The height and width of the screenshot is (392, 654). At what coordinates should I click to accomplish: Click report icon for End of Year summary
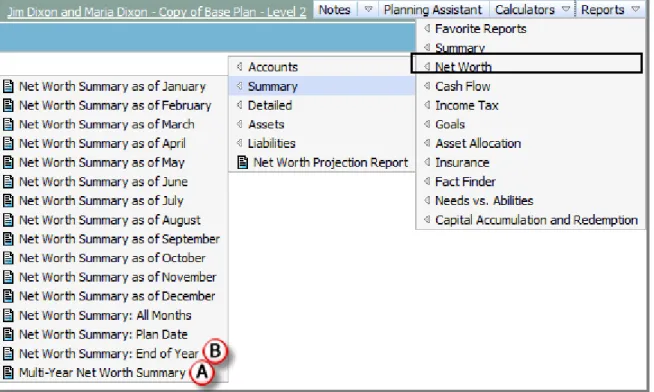pyautogui.click(x=8, y=354)
